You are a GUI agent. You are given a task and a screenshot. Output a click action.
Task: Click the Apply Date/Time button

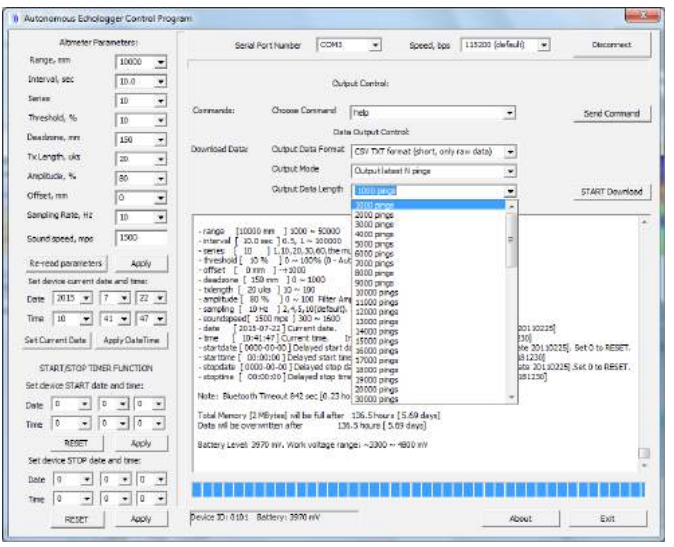coord(133,341)
